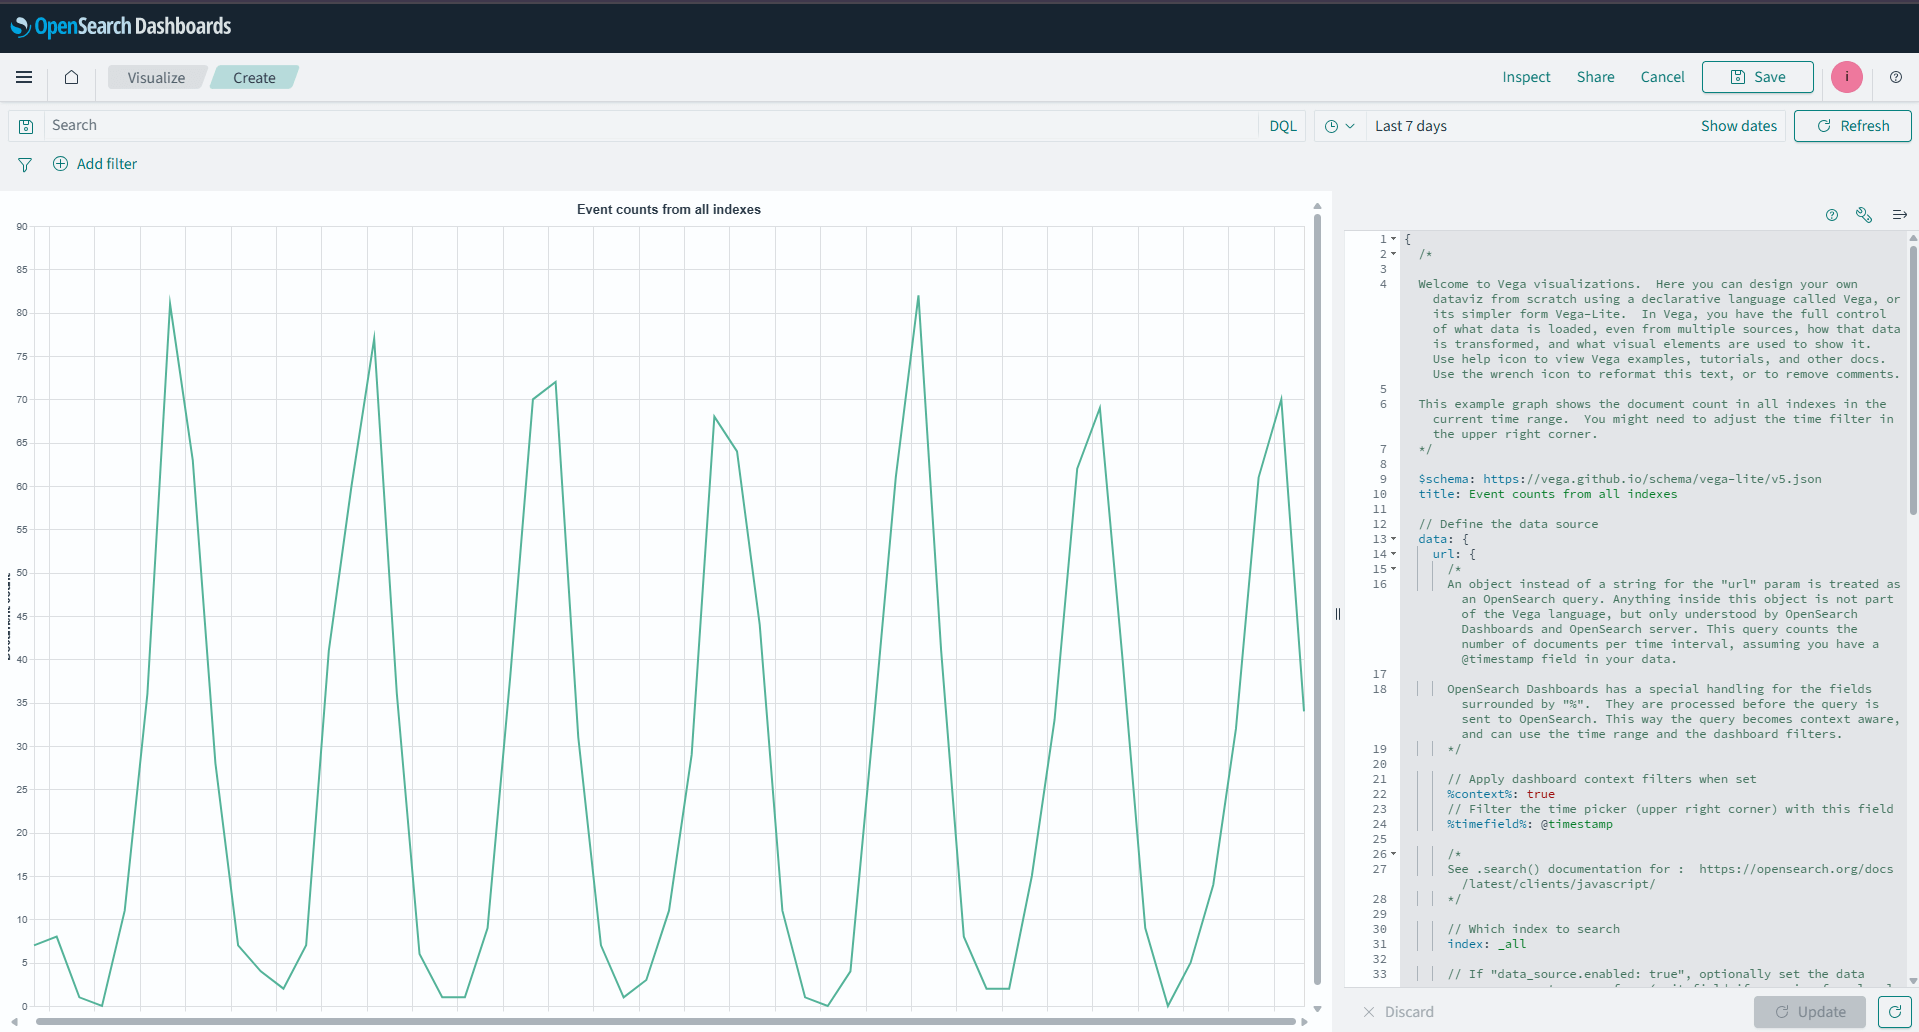Open the request flyout with the arrow icon

pos(1898,214)
